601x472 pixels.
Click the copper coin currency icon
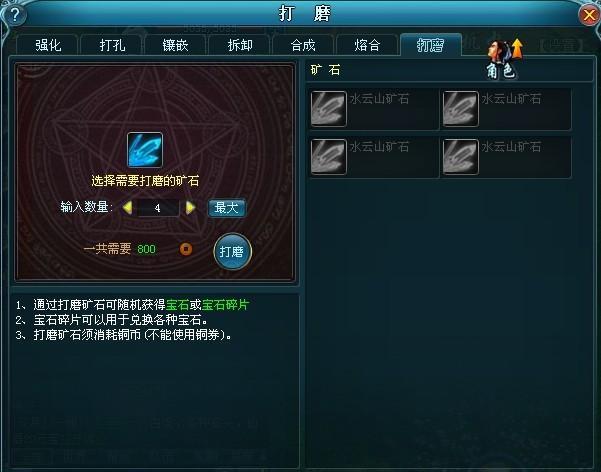pos(186,249)
